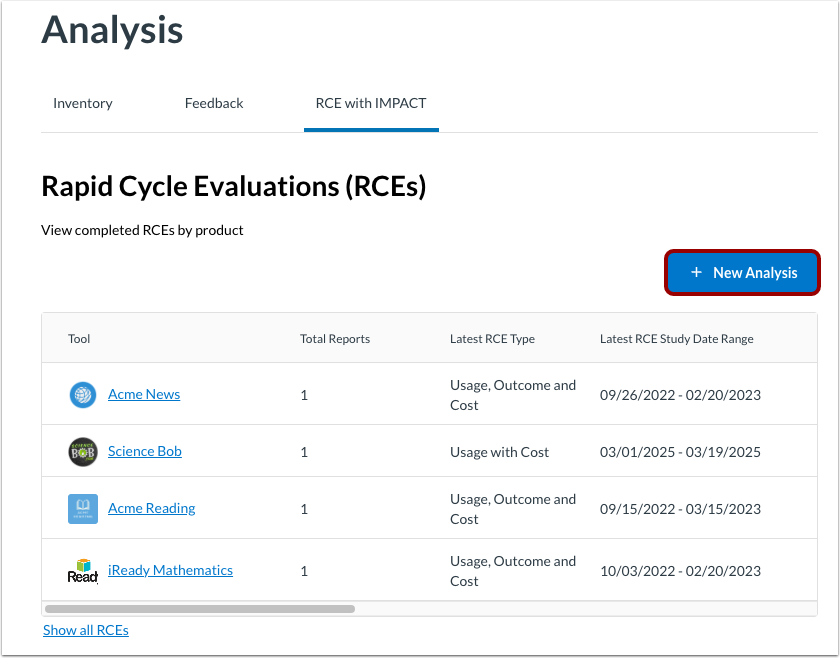This screenshot has width=840, height=658.
Task: Click Acme Reading's Usage, Outcome and Cost cell
Action: (x=513, y=509)
